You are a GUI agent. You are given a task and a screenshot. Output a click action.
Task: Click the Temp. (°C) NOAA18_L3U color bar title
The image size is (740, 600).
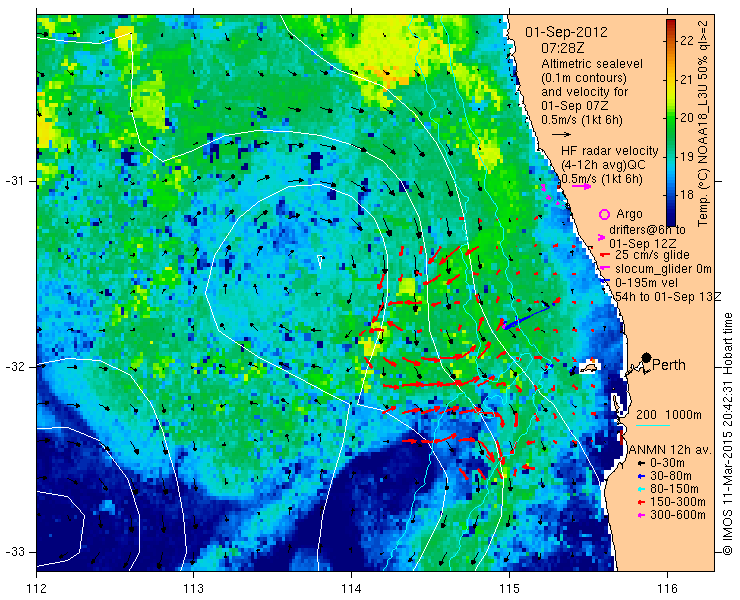[x=704, y=123]
